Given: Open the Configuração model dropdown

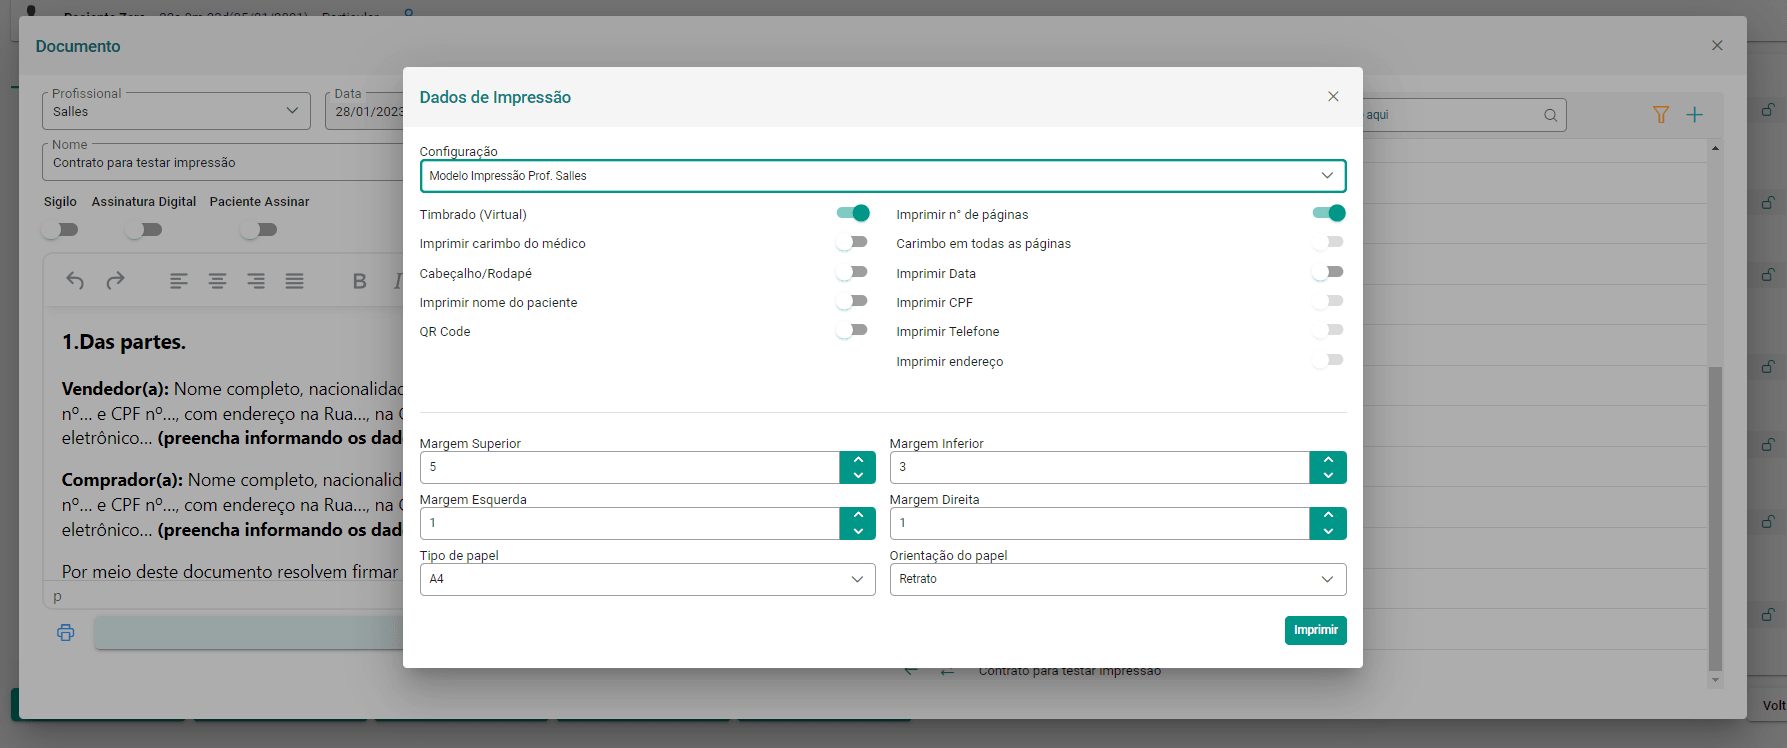Looking at the screenshot, I should pyautogui.click(x=883, y=176).
